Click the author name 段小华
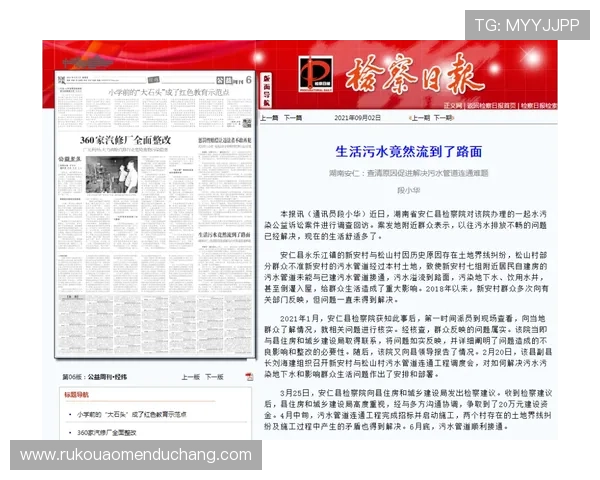 point(409,190)
